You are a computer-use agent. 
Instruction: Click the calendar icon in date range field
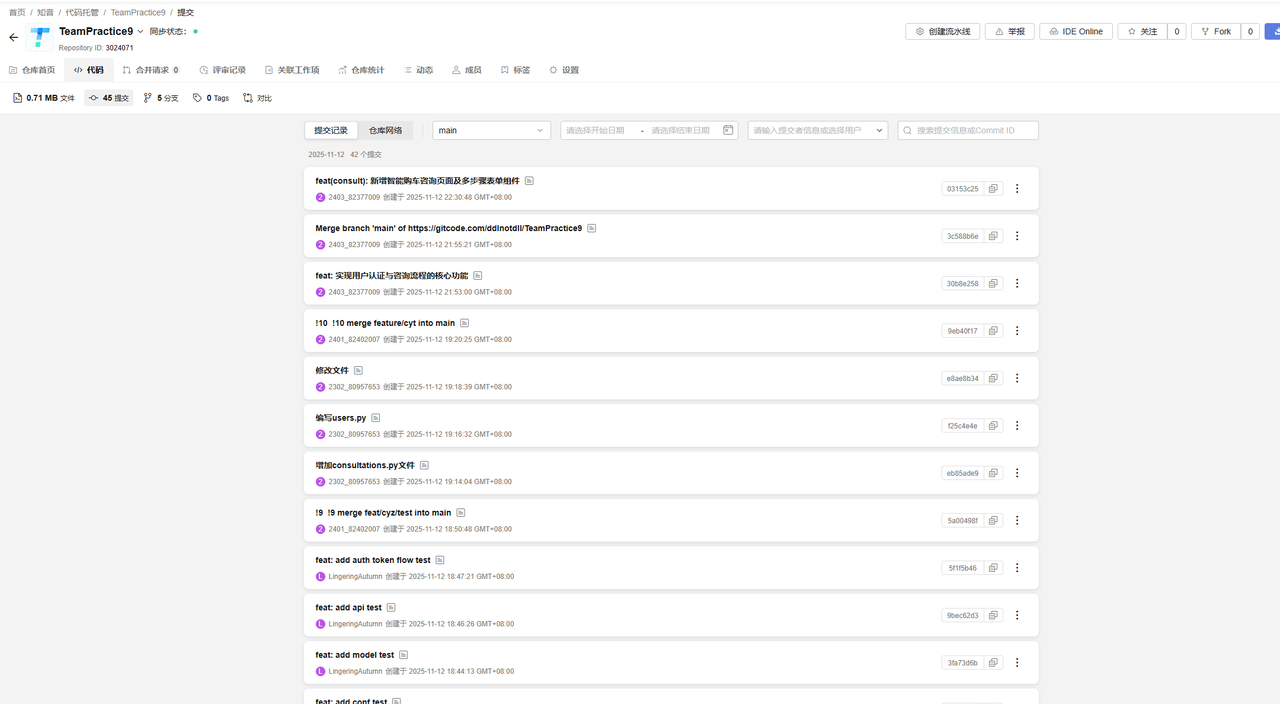728,130
